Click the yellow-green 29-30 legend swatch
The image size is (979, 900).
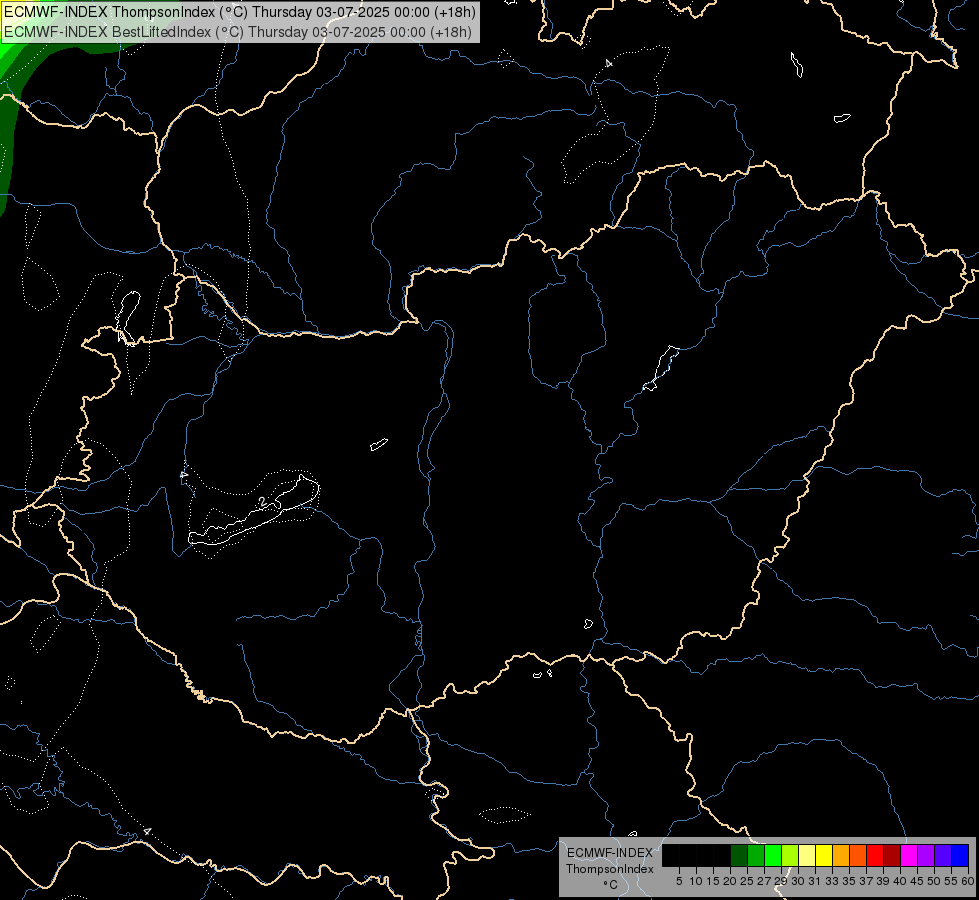pos(790,856)
